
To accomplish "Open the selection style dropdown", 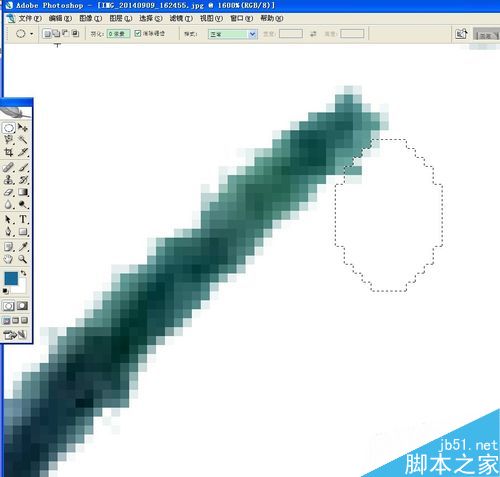I will [233, 34].
